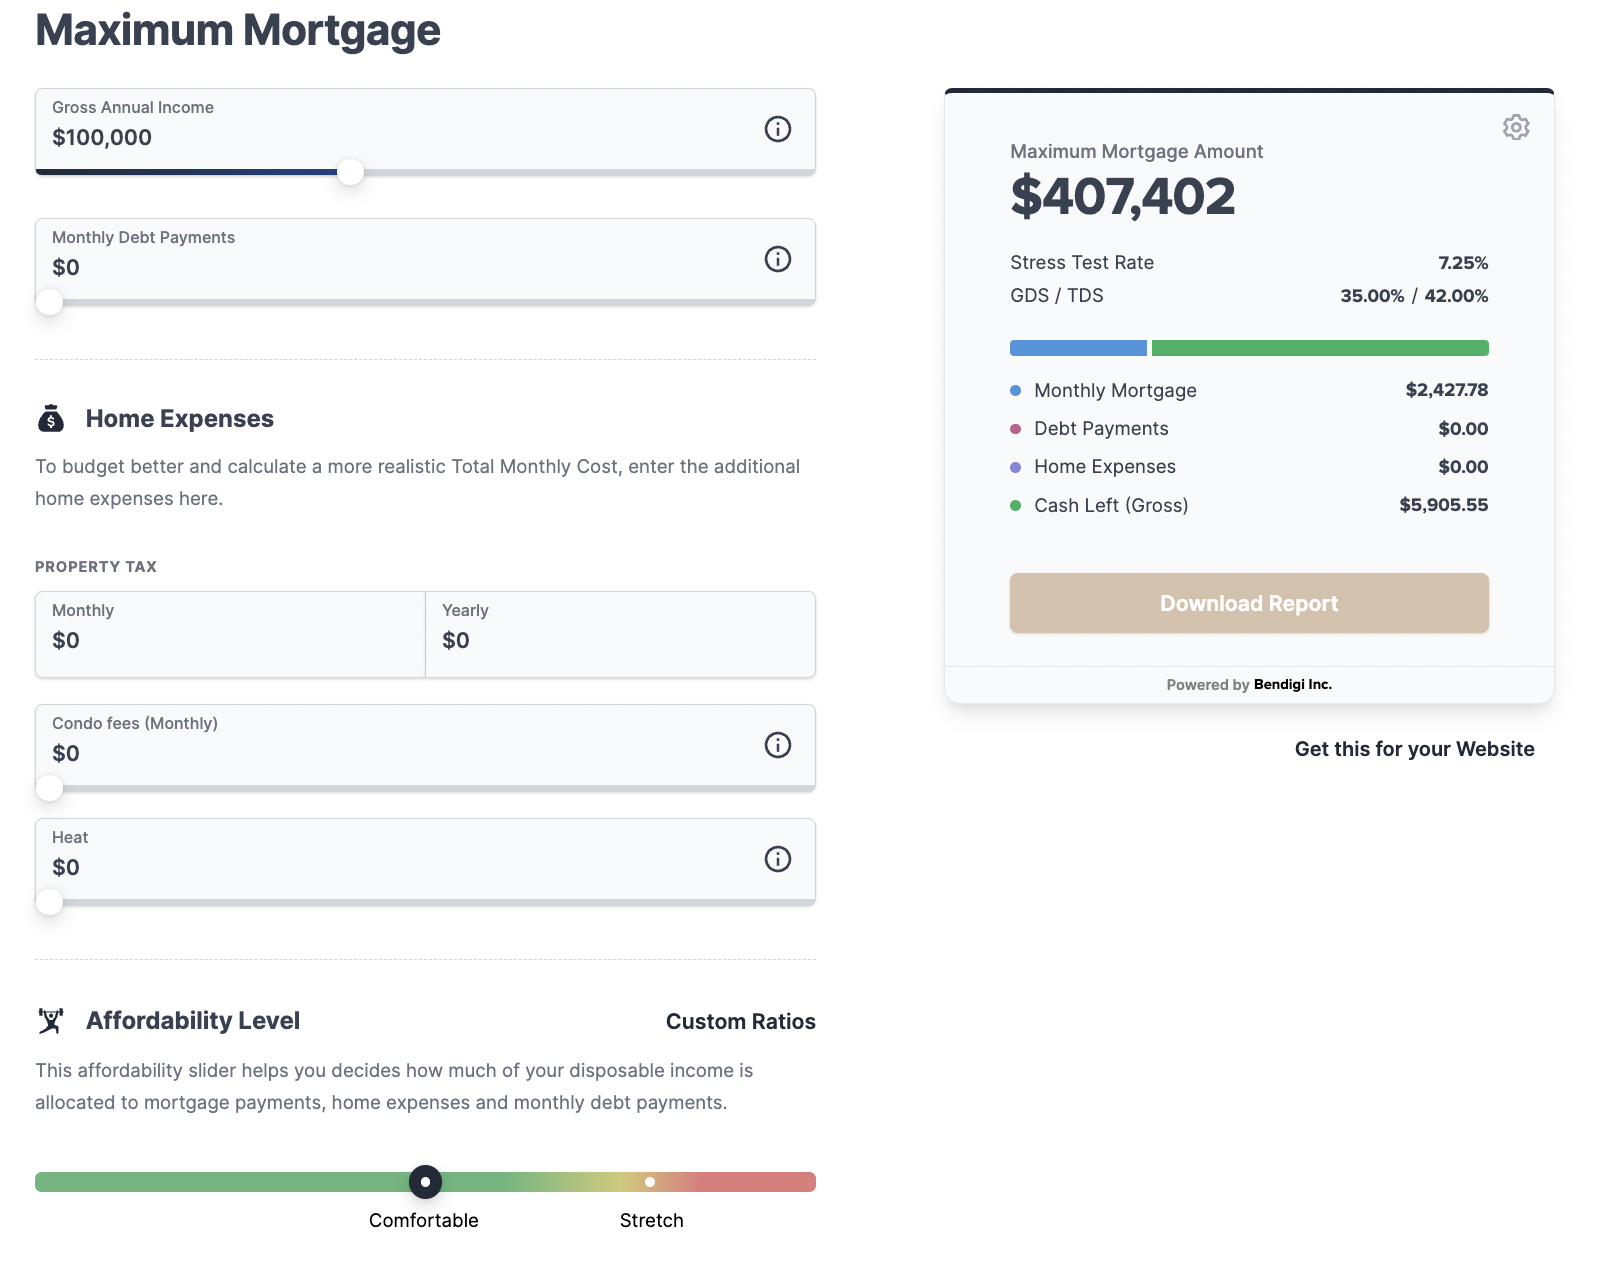The height and width of the screenshot is (1278, 1620).
Task: Open the Condo fees info tooltip
Action: [x=779, y=745]
